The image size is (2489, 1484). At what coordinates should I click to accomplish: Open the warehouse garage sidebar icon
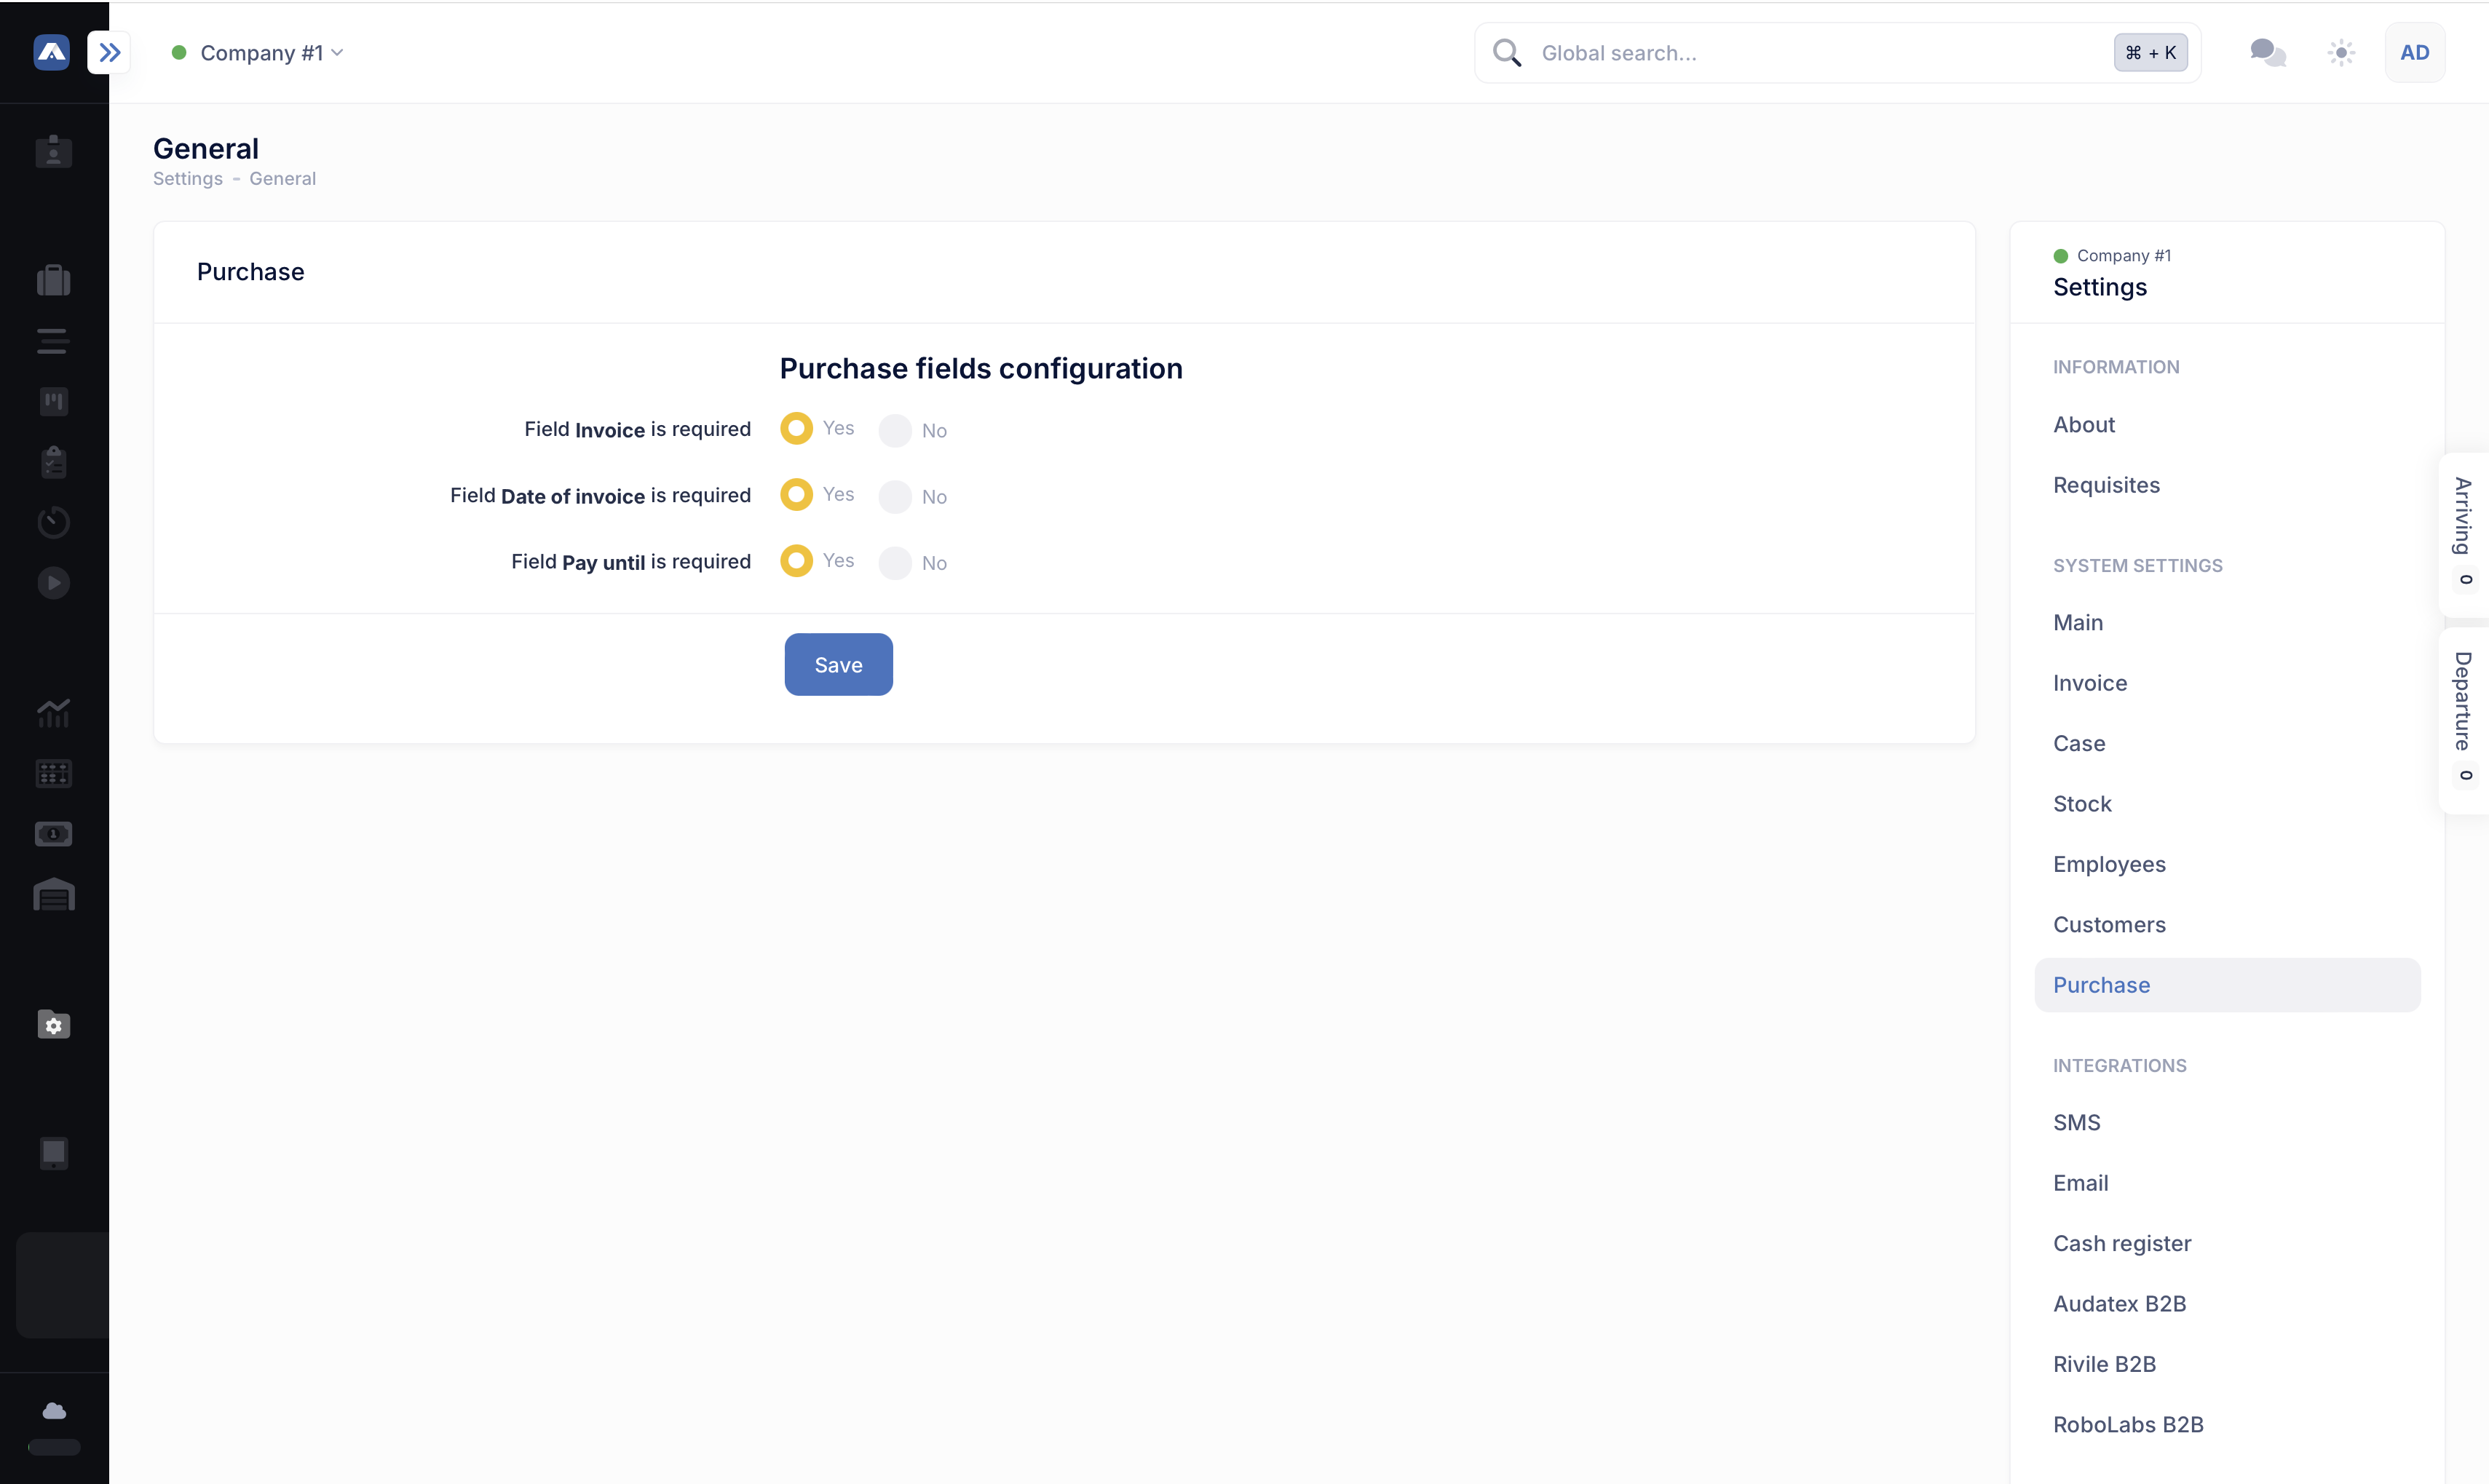pos(53,895)
